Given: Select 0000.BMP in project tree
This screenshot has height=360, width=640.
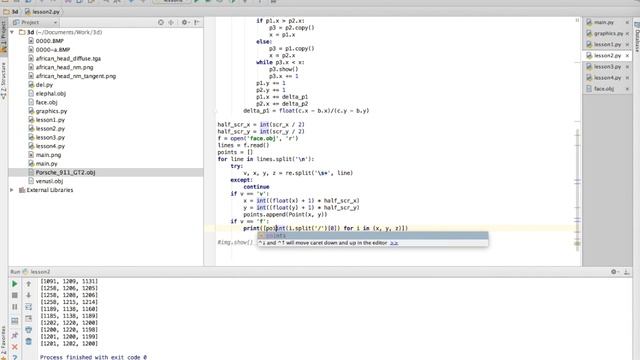Looking at the screenshot, I should tap(49, 41).
